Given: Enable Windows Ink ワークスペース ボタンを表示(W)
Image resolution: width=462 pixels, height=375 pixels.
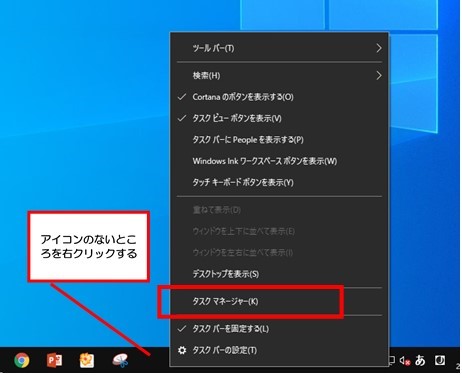Looking at the screenshot, I should click(x=279, y=161).
